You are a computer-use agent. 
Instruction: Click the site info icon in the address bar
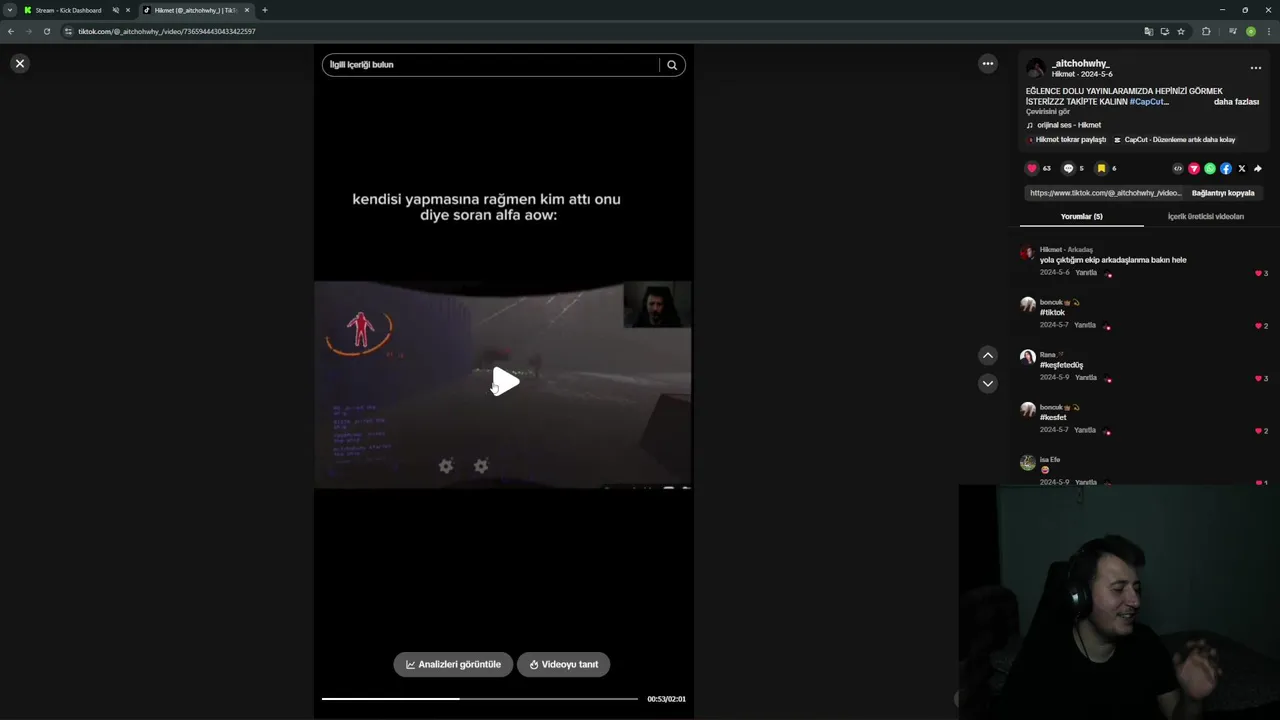(68, 31)
